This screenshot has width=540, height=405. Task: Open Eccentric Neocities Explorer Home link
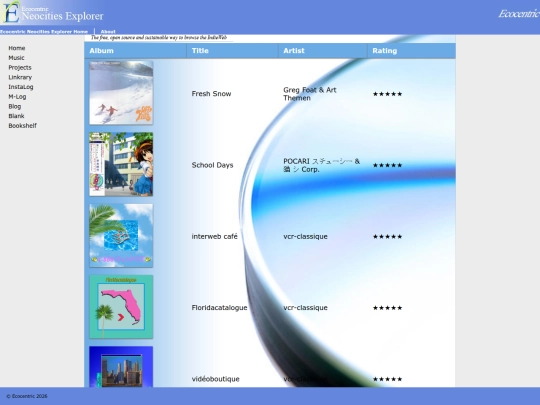(x=44, y=31)
